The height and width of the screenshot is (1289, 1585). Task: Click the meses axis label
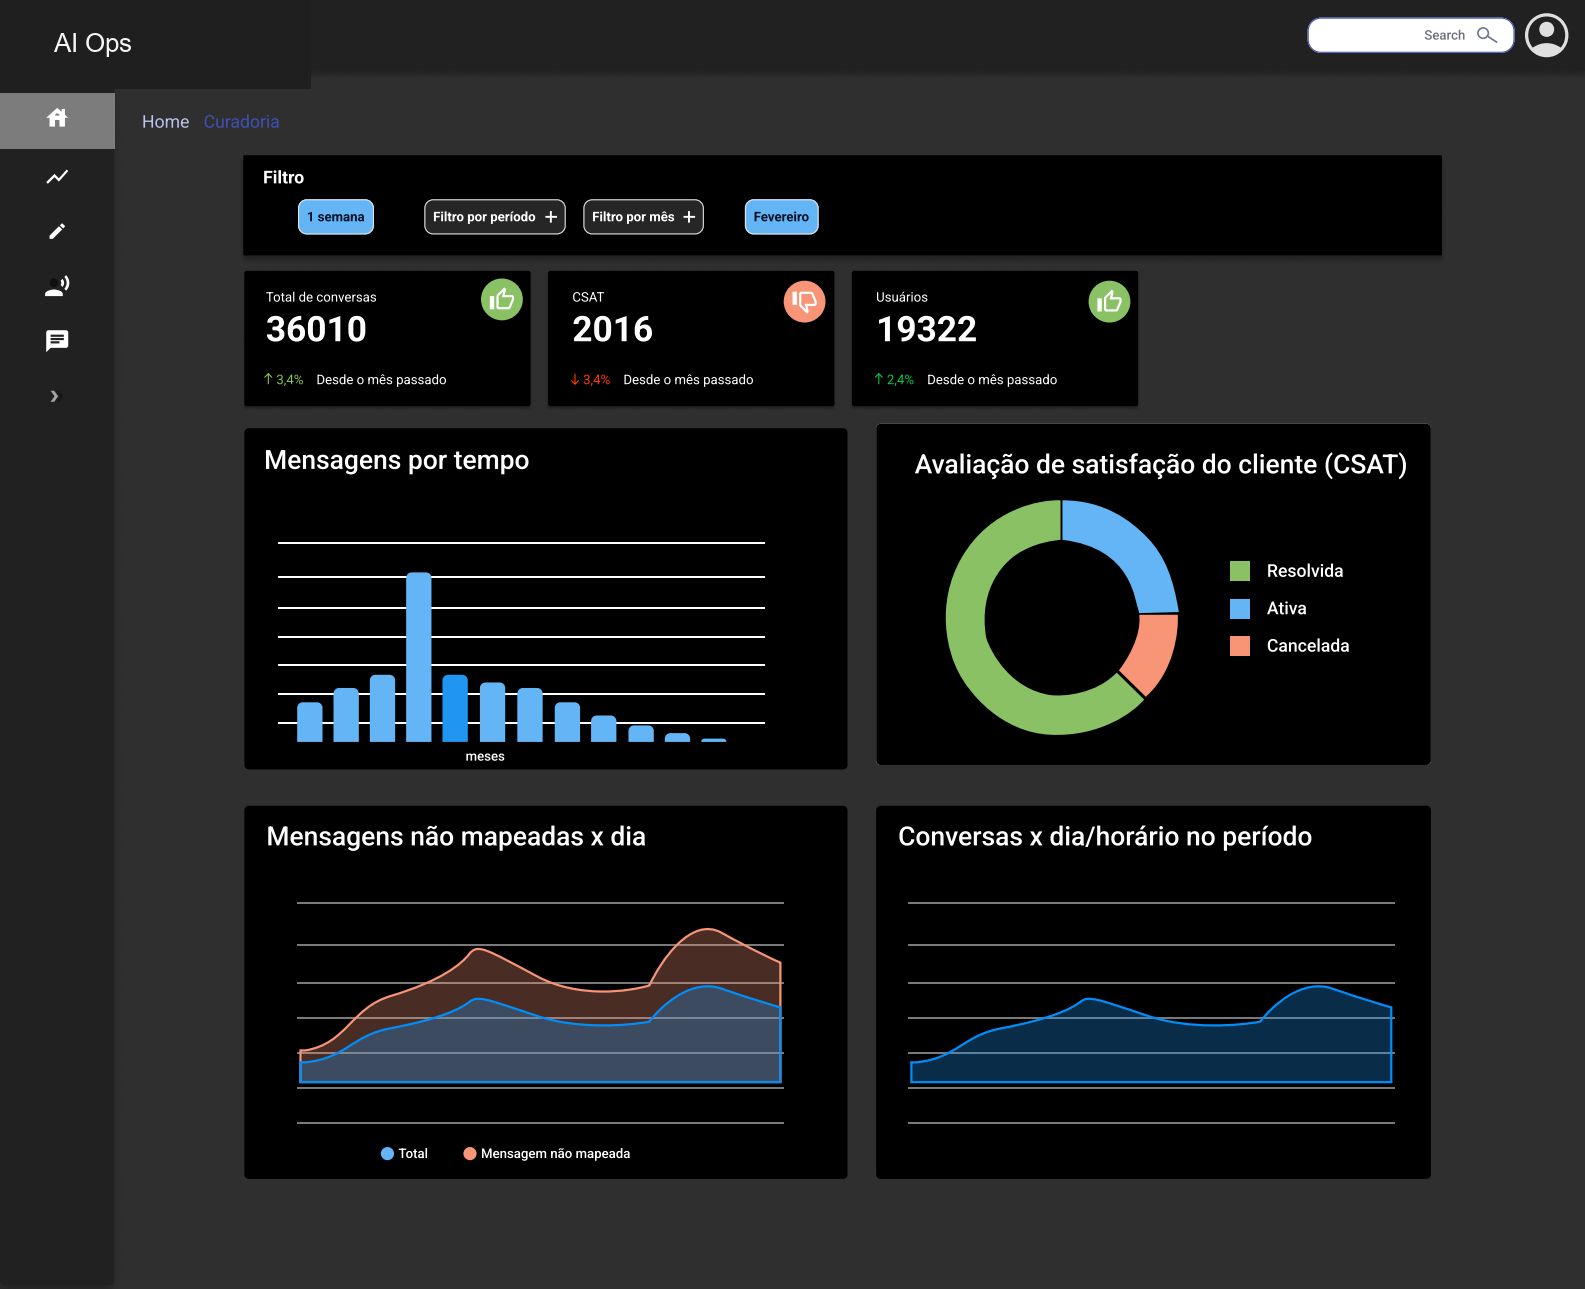click(x=485, y=757)
